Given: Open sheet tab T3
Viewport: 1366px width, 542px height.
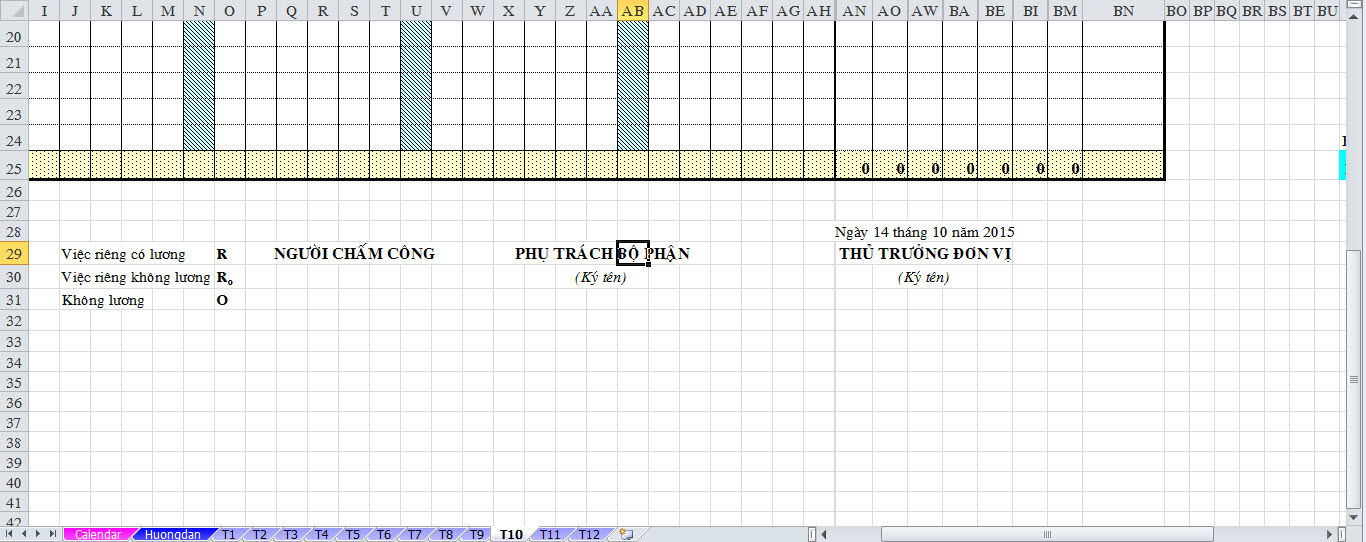Looking at the screenshot, I should tap(291, 535).
